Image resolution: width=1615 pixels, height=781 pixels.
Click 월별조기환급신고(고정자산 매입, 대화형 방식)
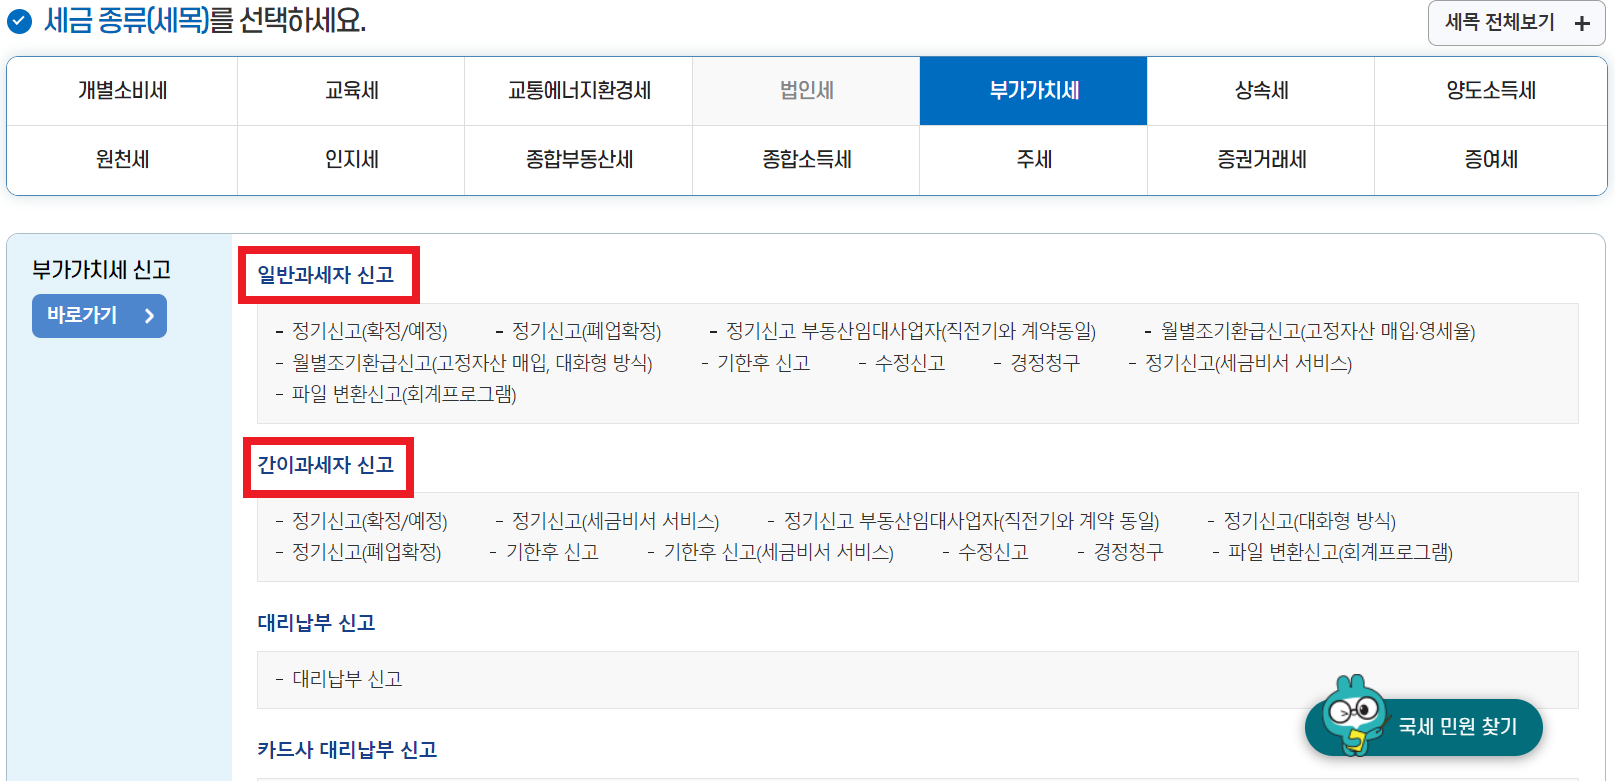[x=471, y=363]
